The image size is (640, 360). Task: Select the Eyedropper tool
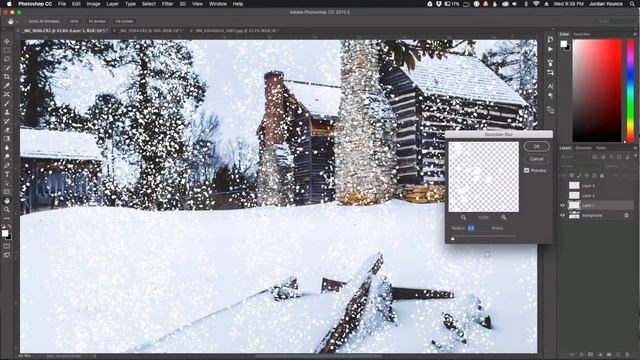tap(7, 85)
